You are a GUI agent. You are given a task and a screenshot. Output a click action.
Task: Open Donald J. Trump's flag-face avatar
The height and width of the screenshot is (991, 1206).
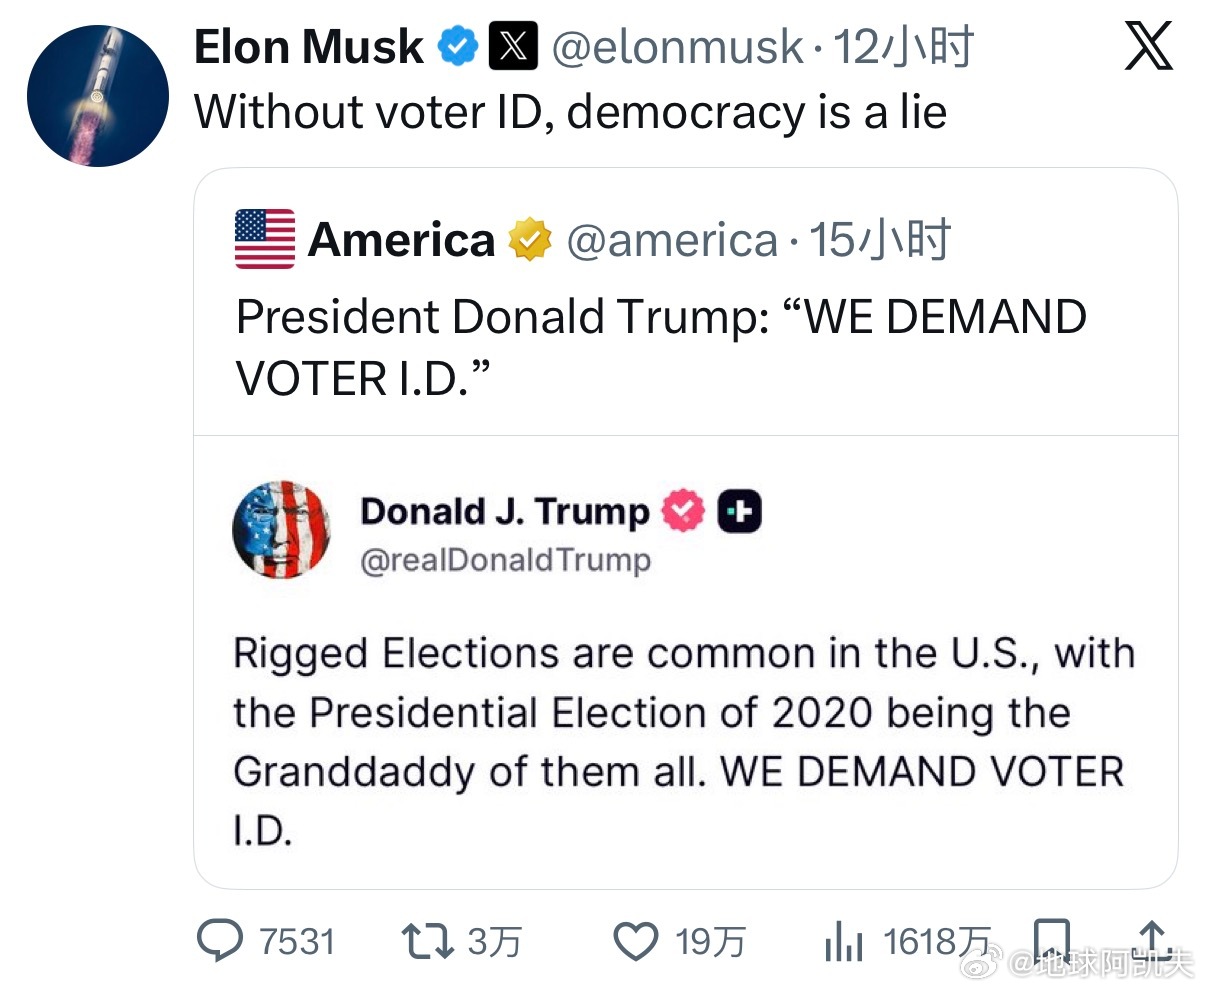tap(282, 530)
